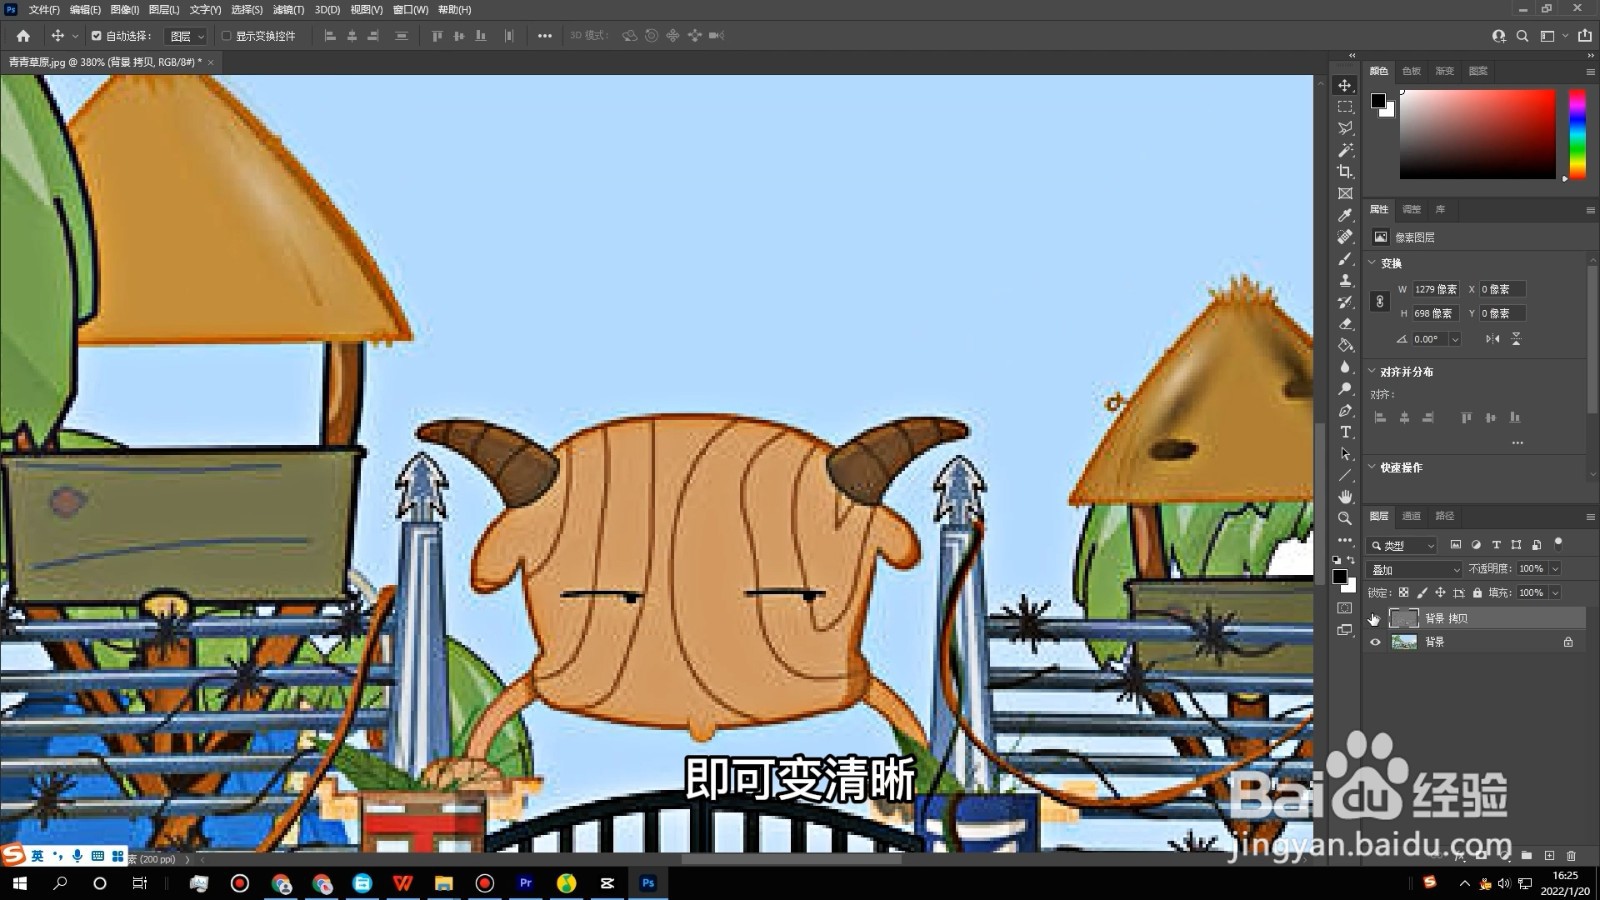
Task: Toggle lock transparent pixels in Layers panel
Action: (1403, 593)
